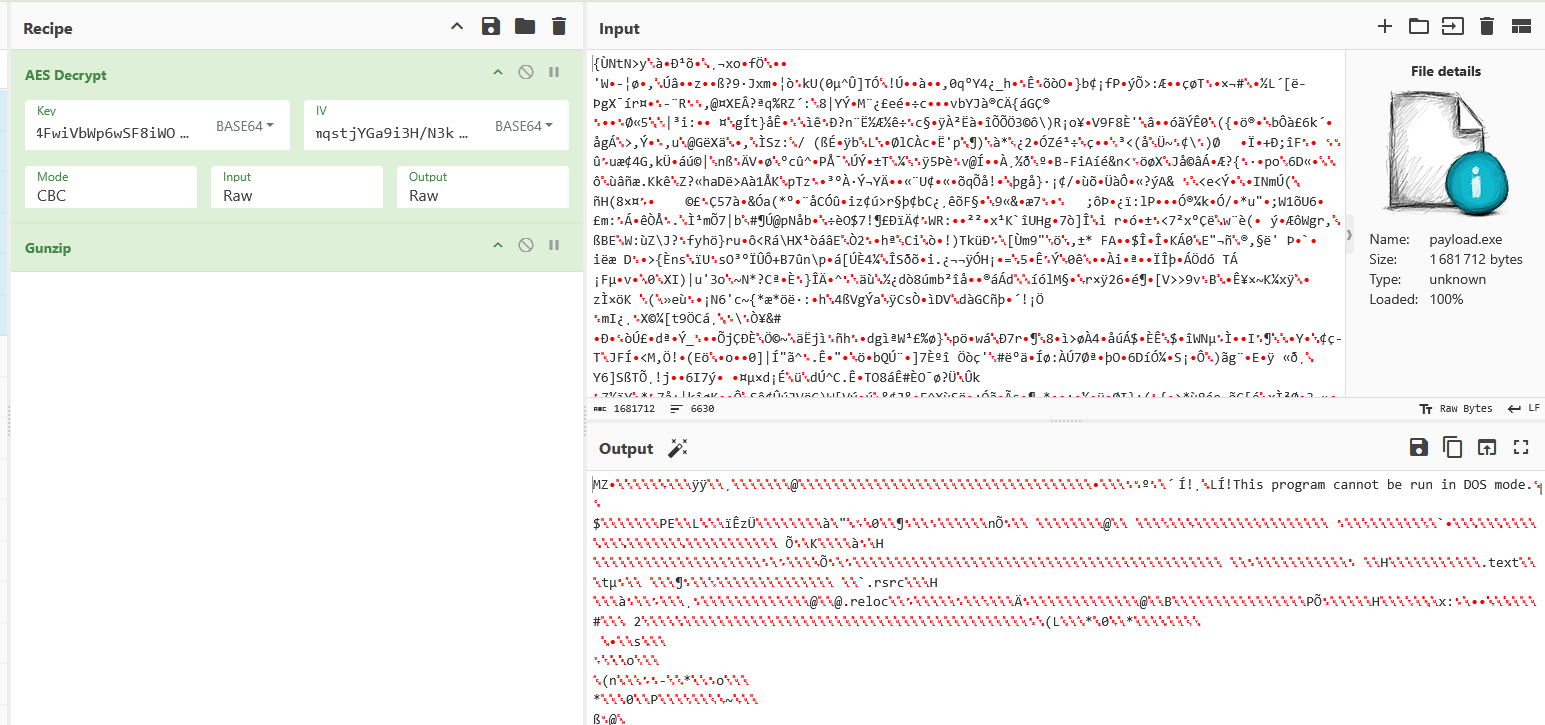The width and height of the screenshot is (1545, 725).
Task: Open the Key BASE64 format dropdown
Action: coord(245,127)
